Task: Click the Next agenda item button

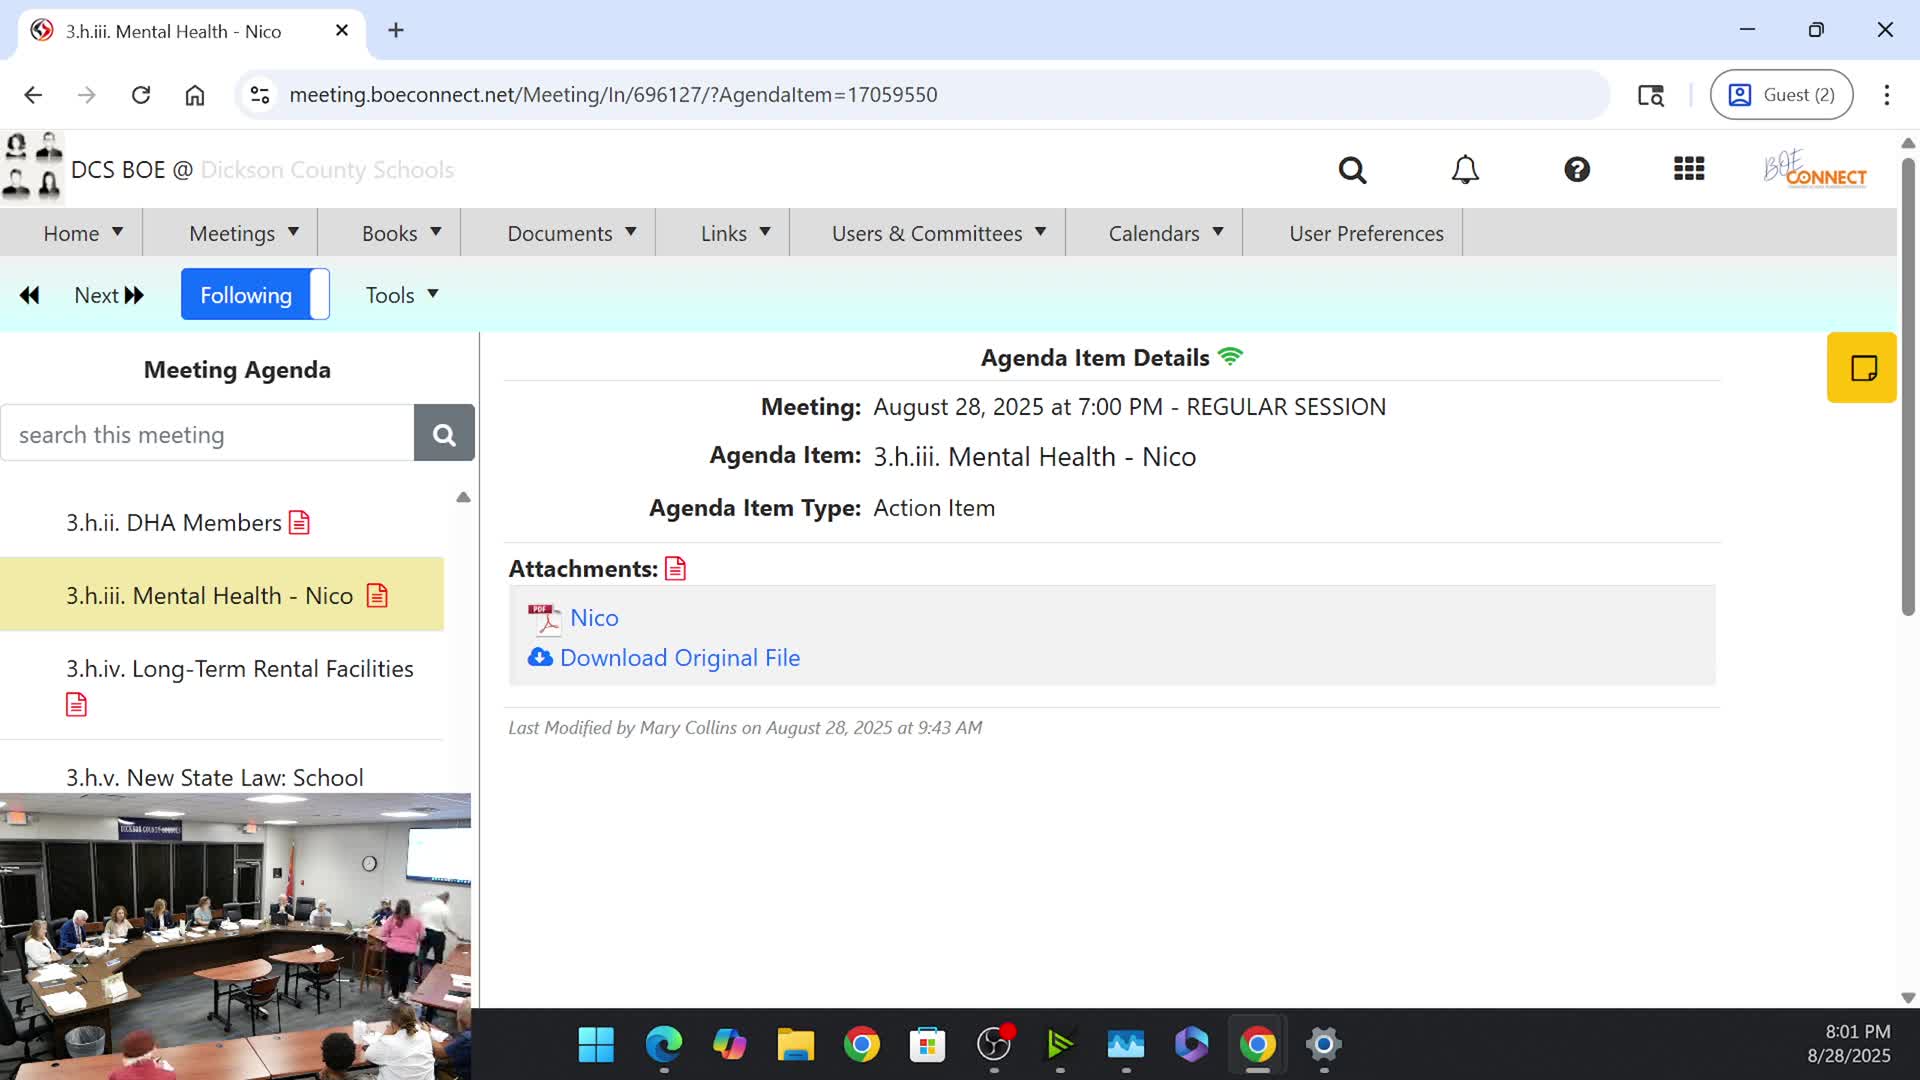Action: (109, 295)
